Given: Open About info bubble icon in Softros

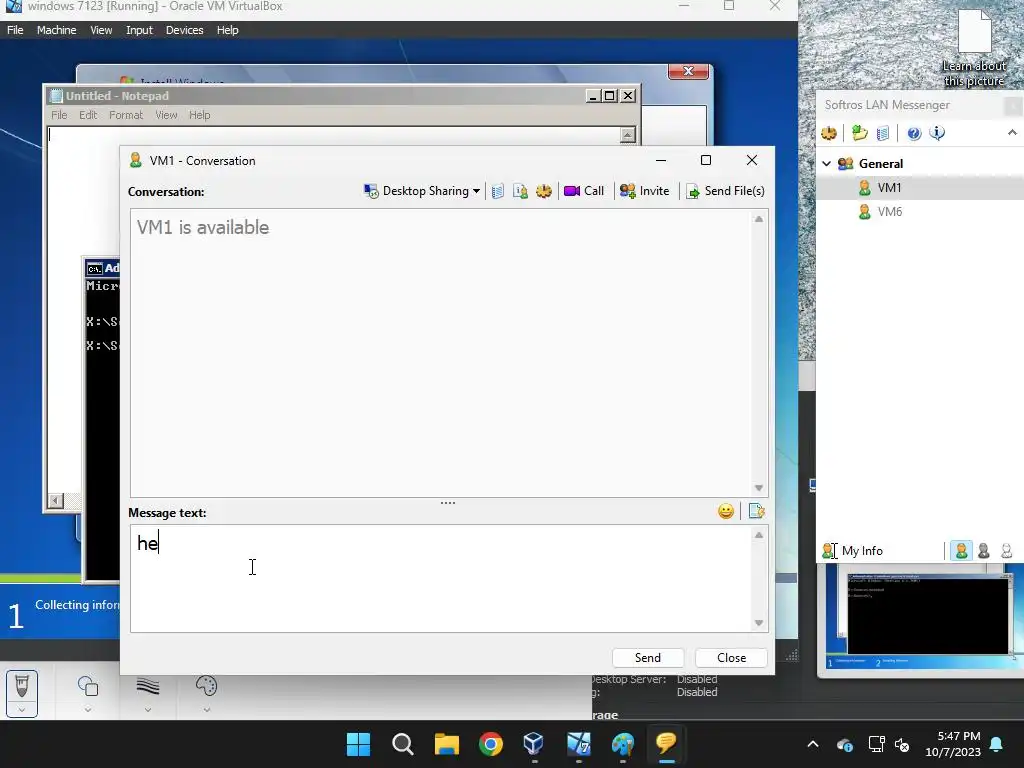Looking at the screenshot, I should 937,133.
